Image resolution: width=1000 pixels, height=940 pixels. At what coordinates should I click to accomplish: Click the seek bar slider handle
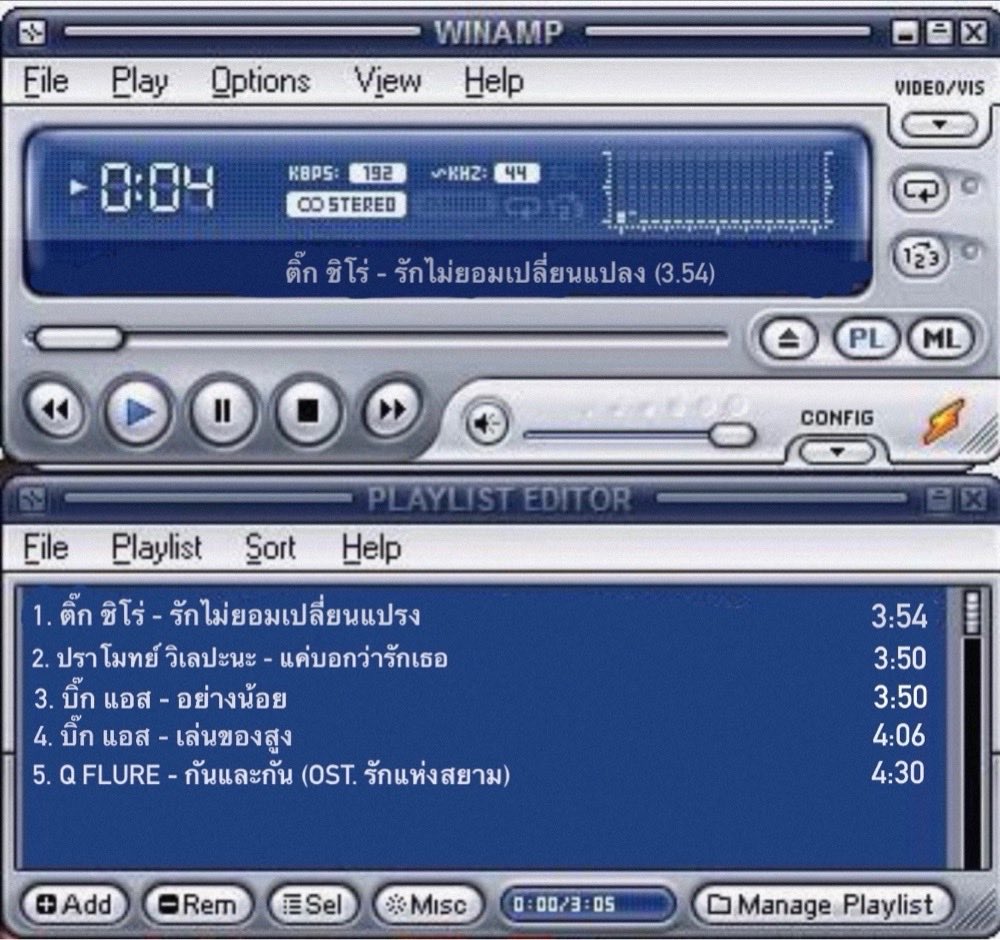[x=79, y=338]
